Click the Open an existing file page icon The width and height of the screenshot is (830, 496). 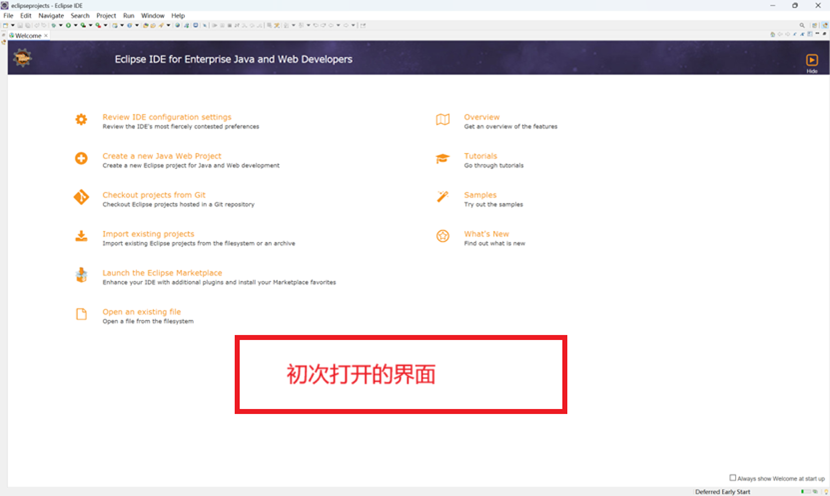[81, 314]
